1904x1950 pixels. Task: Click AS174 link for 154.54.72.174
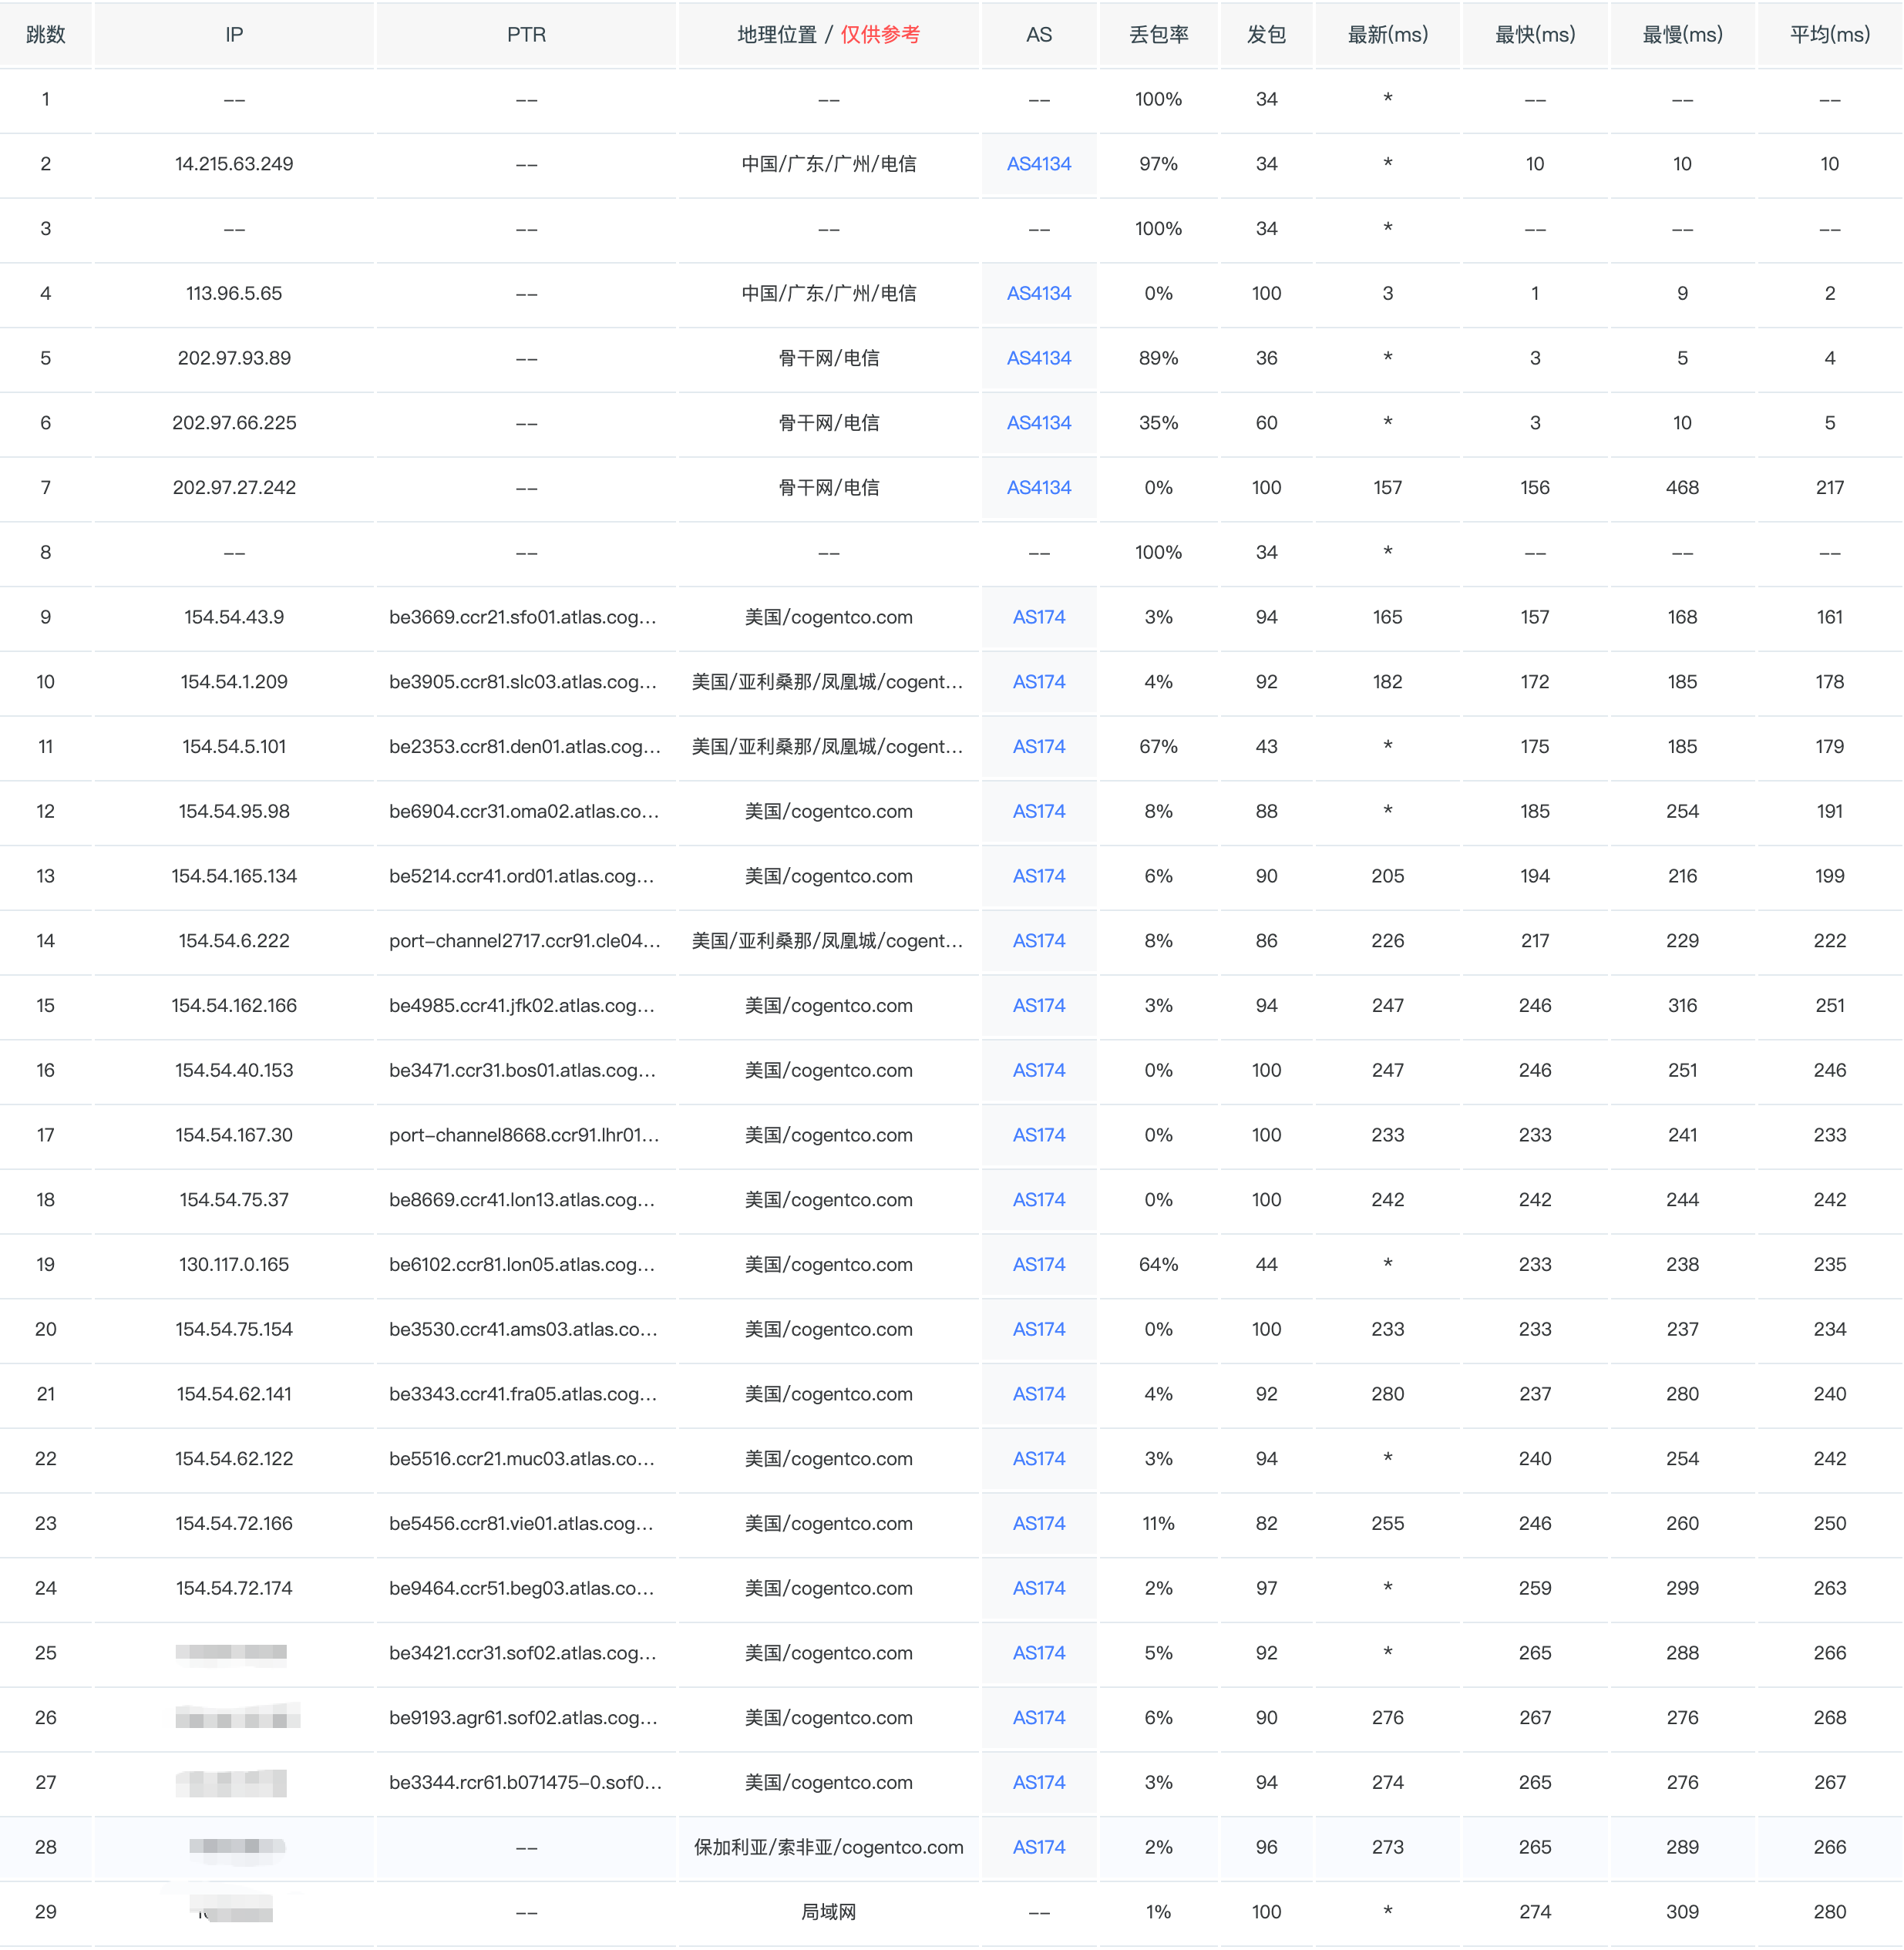[1038, 1588]
